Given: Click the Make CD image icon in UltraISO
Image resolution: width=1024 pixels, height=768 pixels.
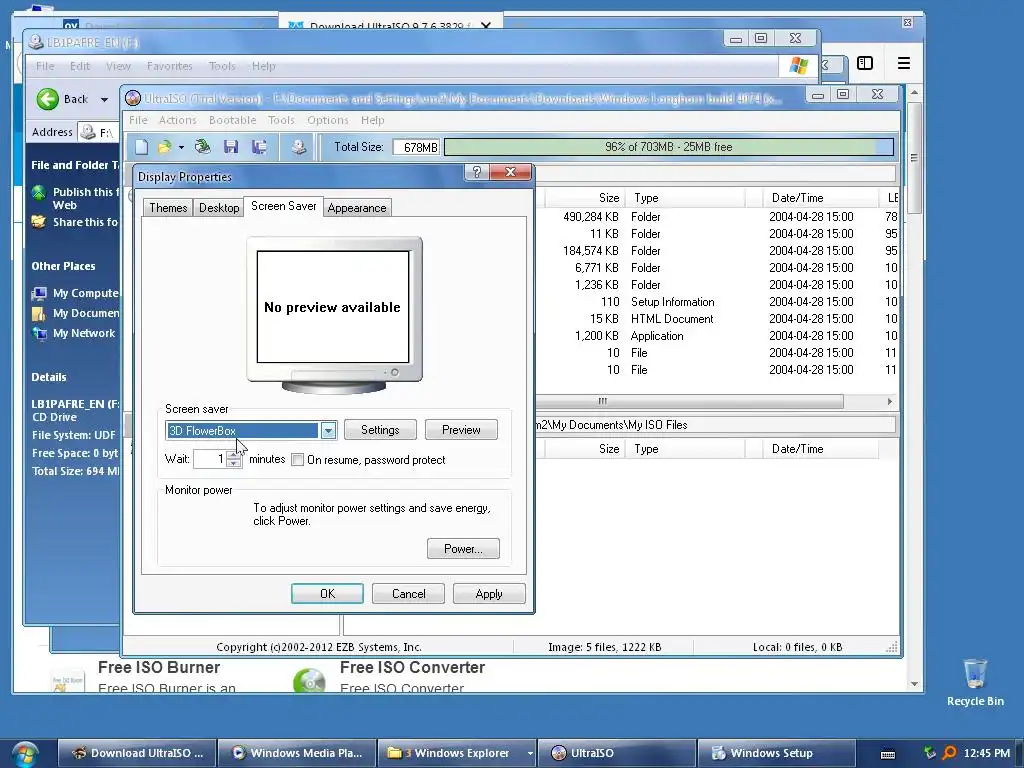Looking at the screenshot, I should click(298, 147).
